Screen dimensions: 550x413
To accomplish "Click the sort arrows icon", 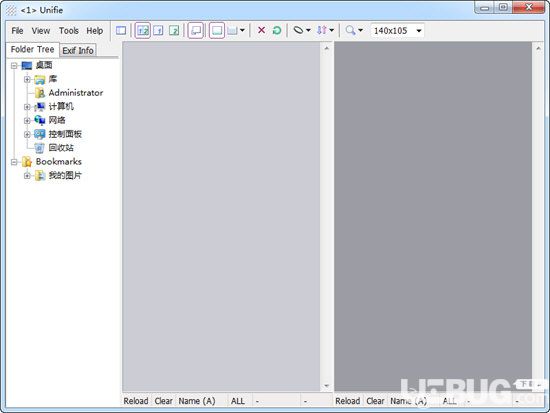I will click(322, 30).
